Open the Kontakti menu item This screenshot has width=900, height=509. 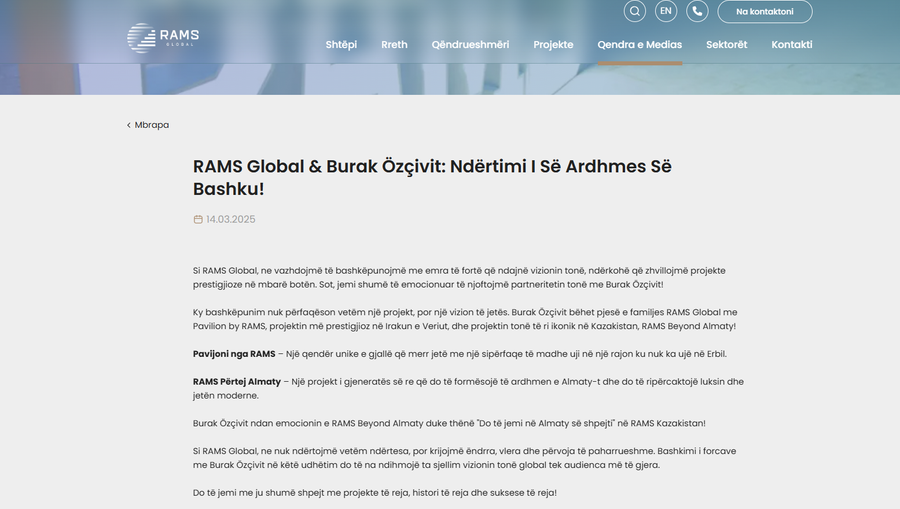(x=792, y=45)
